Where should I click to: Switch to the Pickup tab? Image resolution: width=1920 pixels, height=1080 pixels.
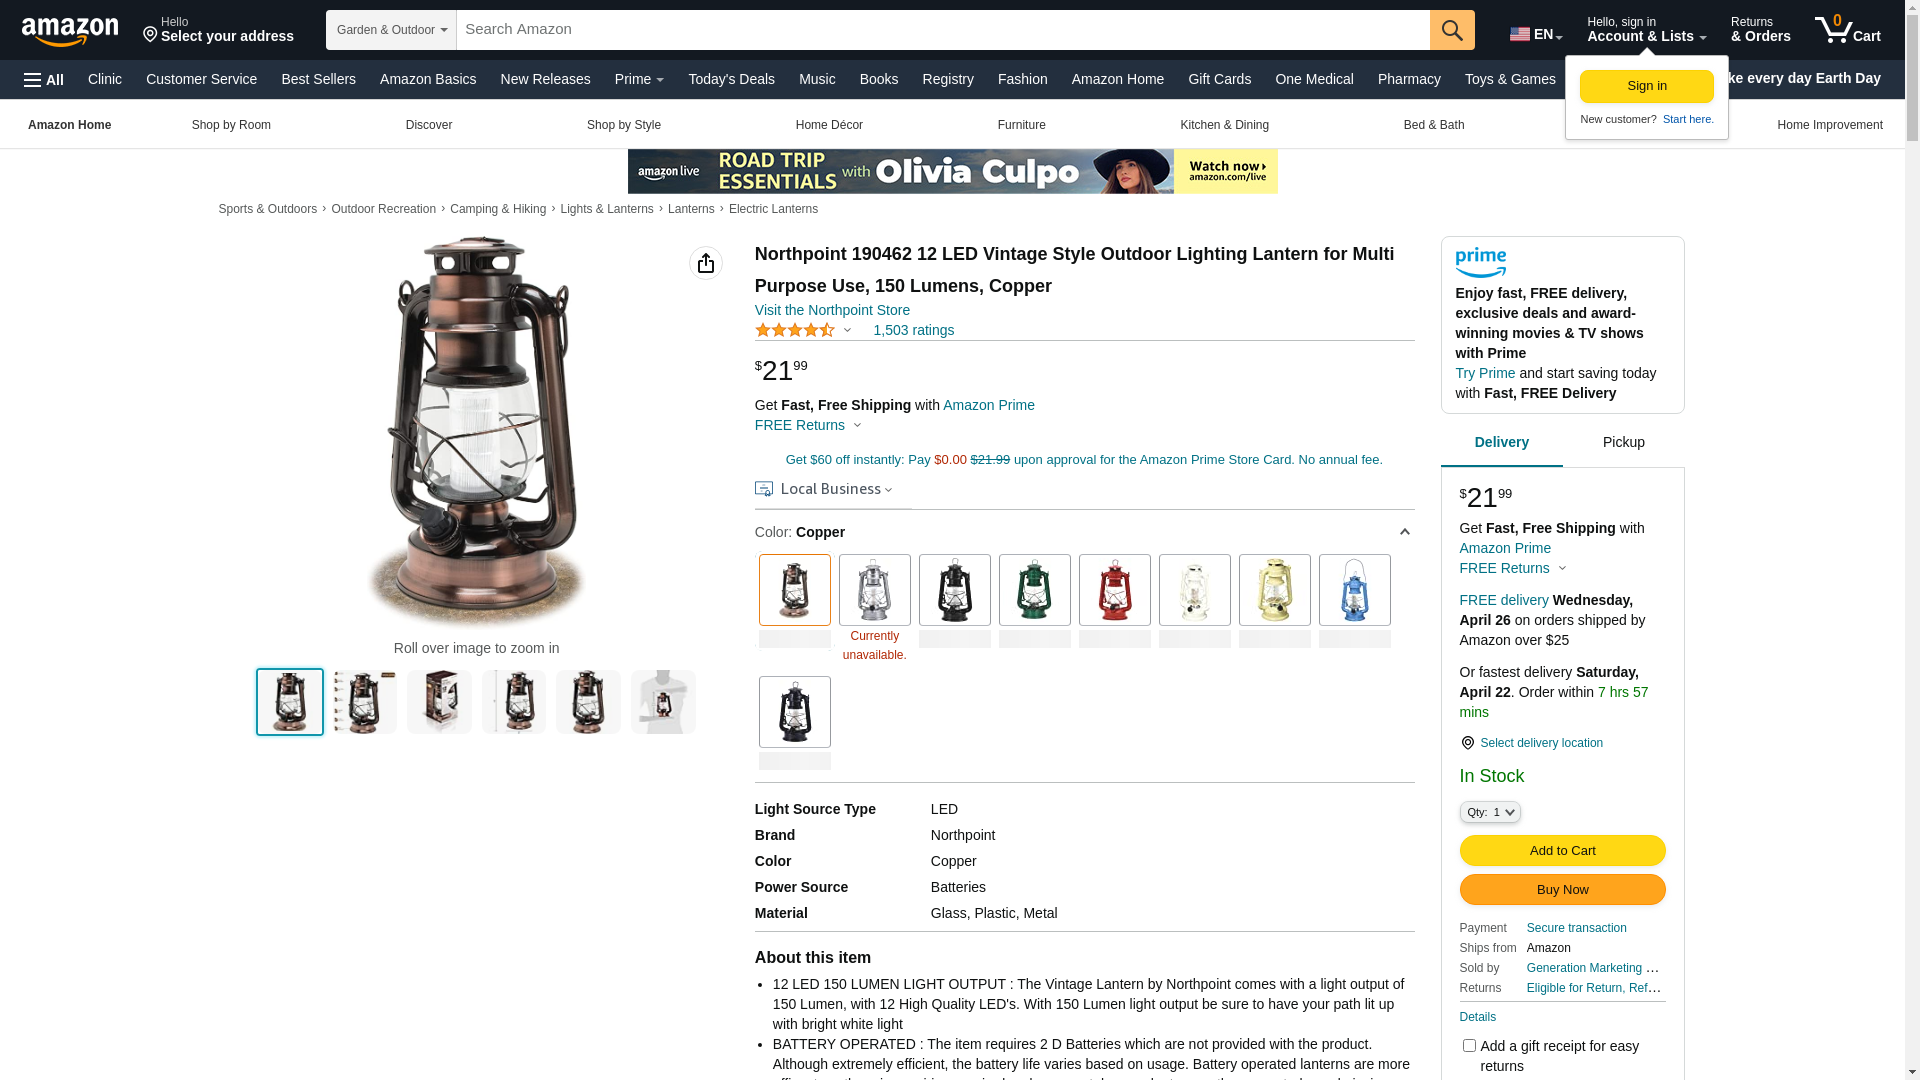1624,442
